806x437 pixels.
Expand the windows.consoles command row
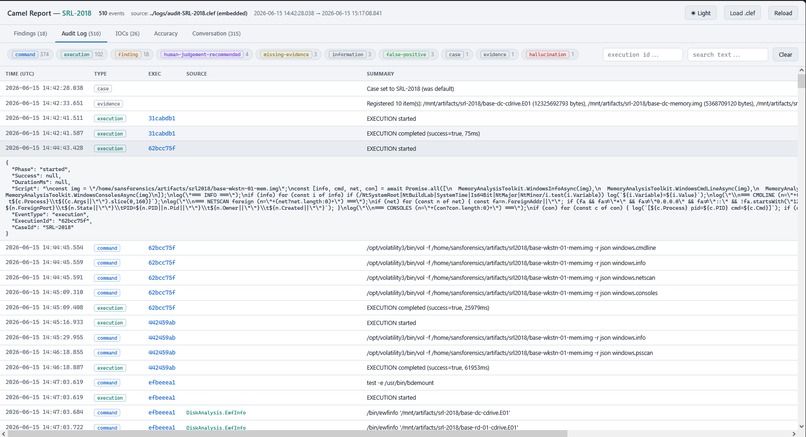399,293
